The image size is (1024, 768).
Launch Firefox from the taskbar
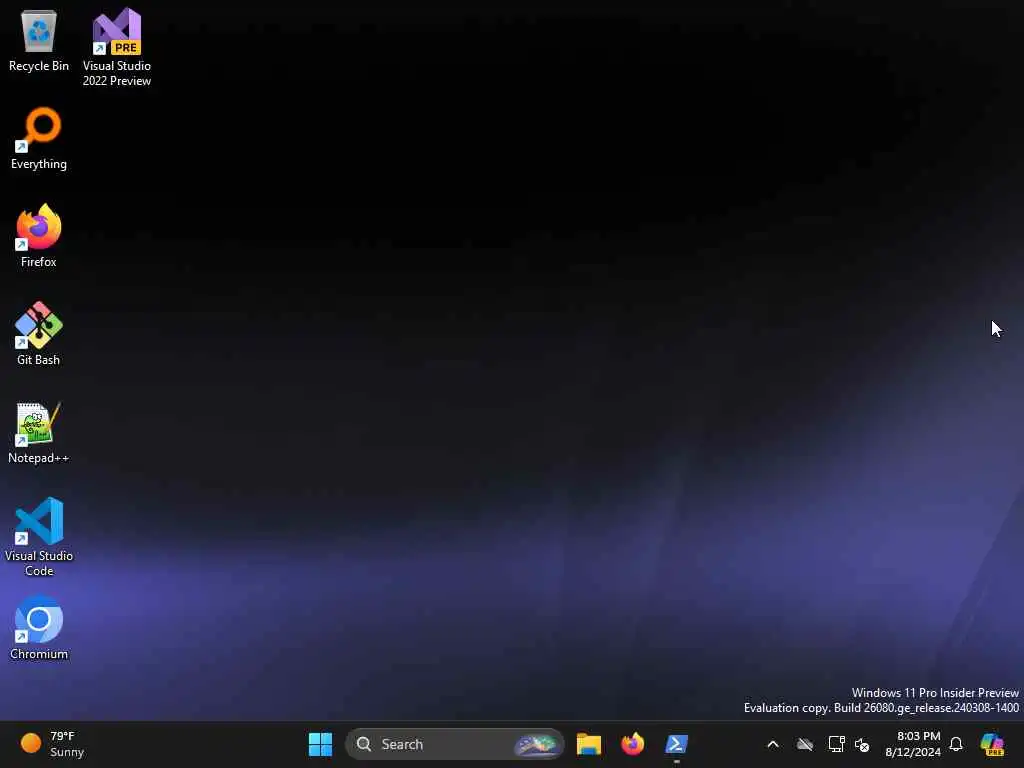pyautogui.click(x=632, y=744)
